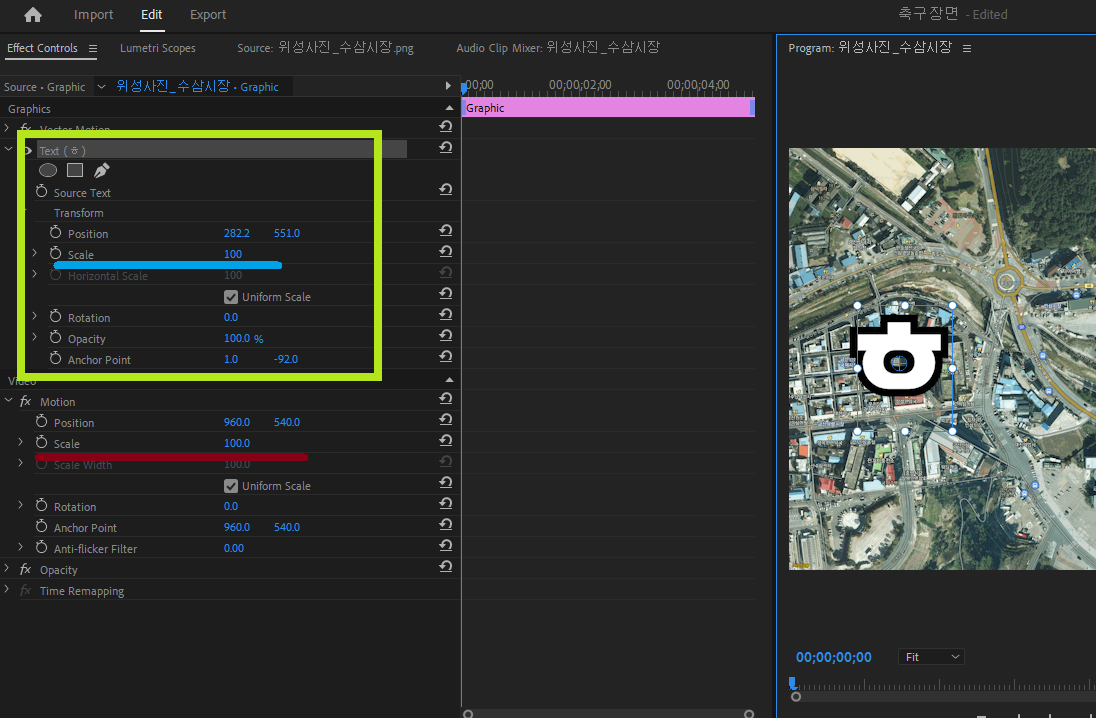Reset the text Anchor Point parameter

(445, 356)
